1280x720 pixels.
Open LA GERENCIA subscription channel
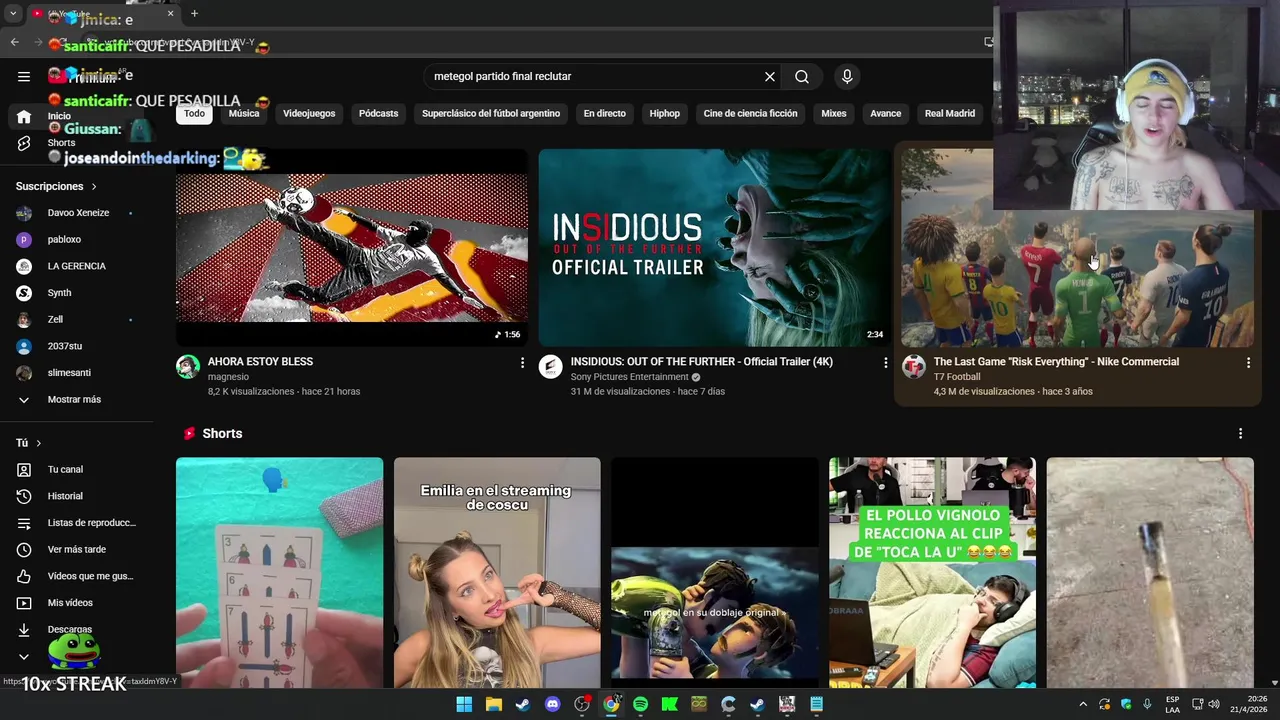click(x=76, y=266)
